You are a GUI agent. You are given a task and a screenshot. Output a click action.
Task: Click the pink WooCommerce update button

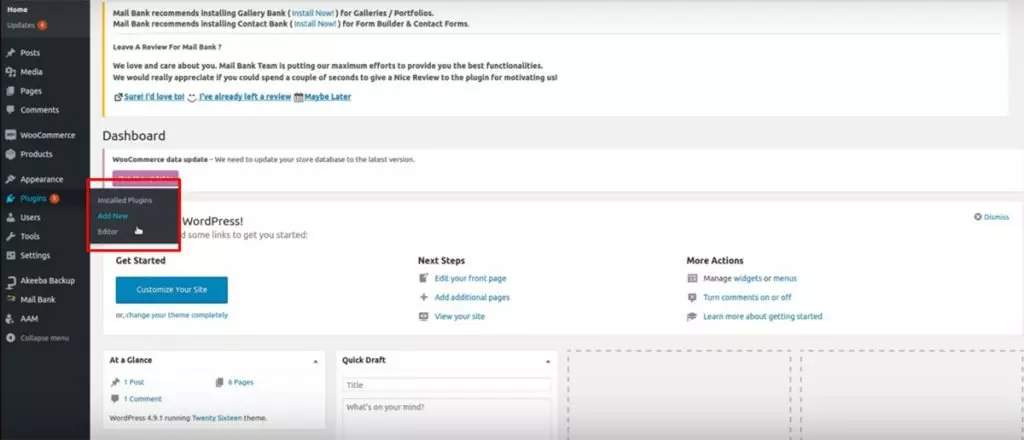[145, 178]
